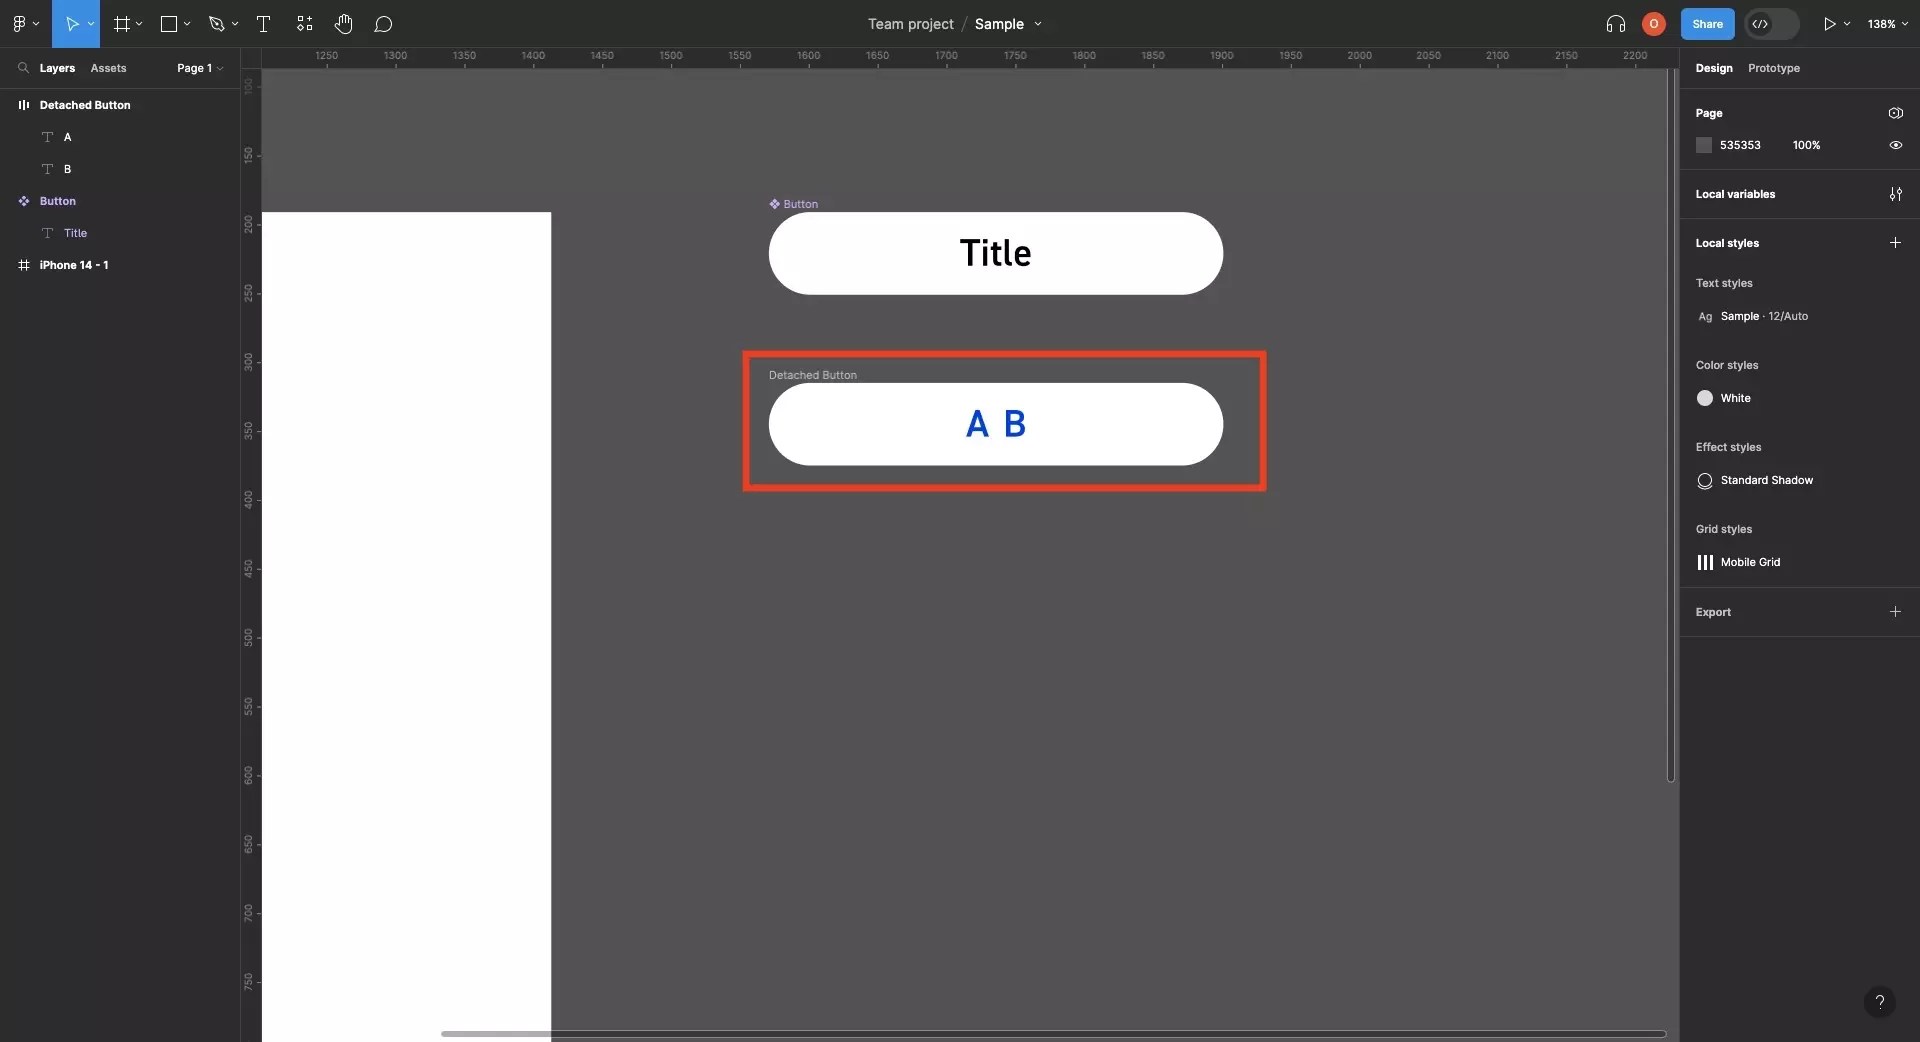Open the Actions search icon in toolbar
The width and height of the screenshot is (1920, 1042).
(x=304, y=24)
